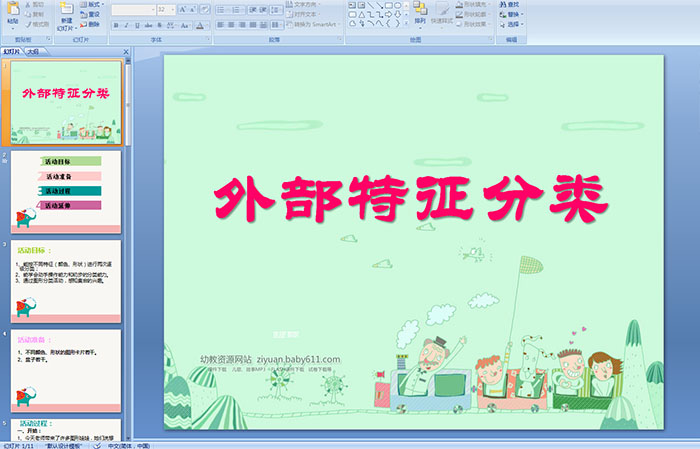This screenshot has width=700, height=449.
Task: Toggle align text right
Action: [x=242, y=25]
